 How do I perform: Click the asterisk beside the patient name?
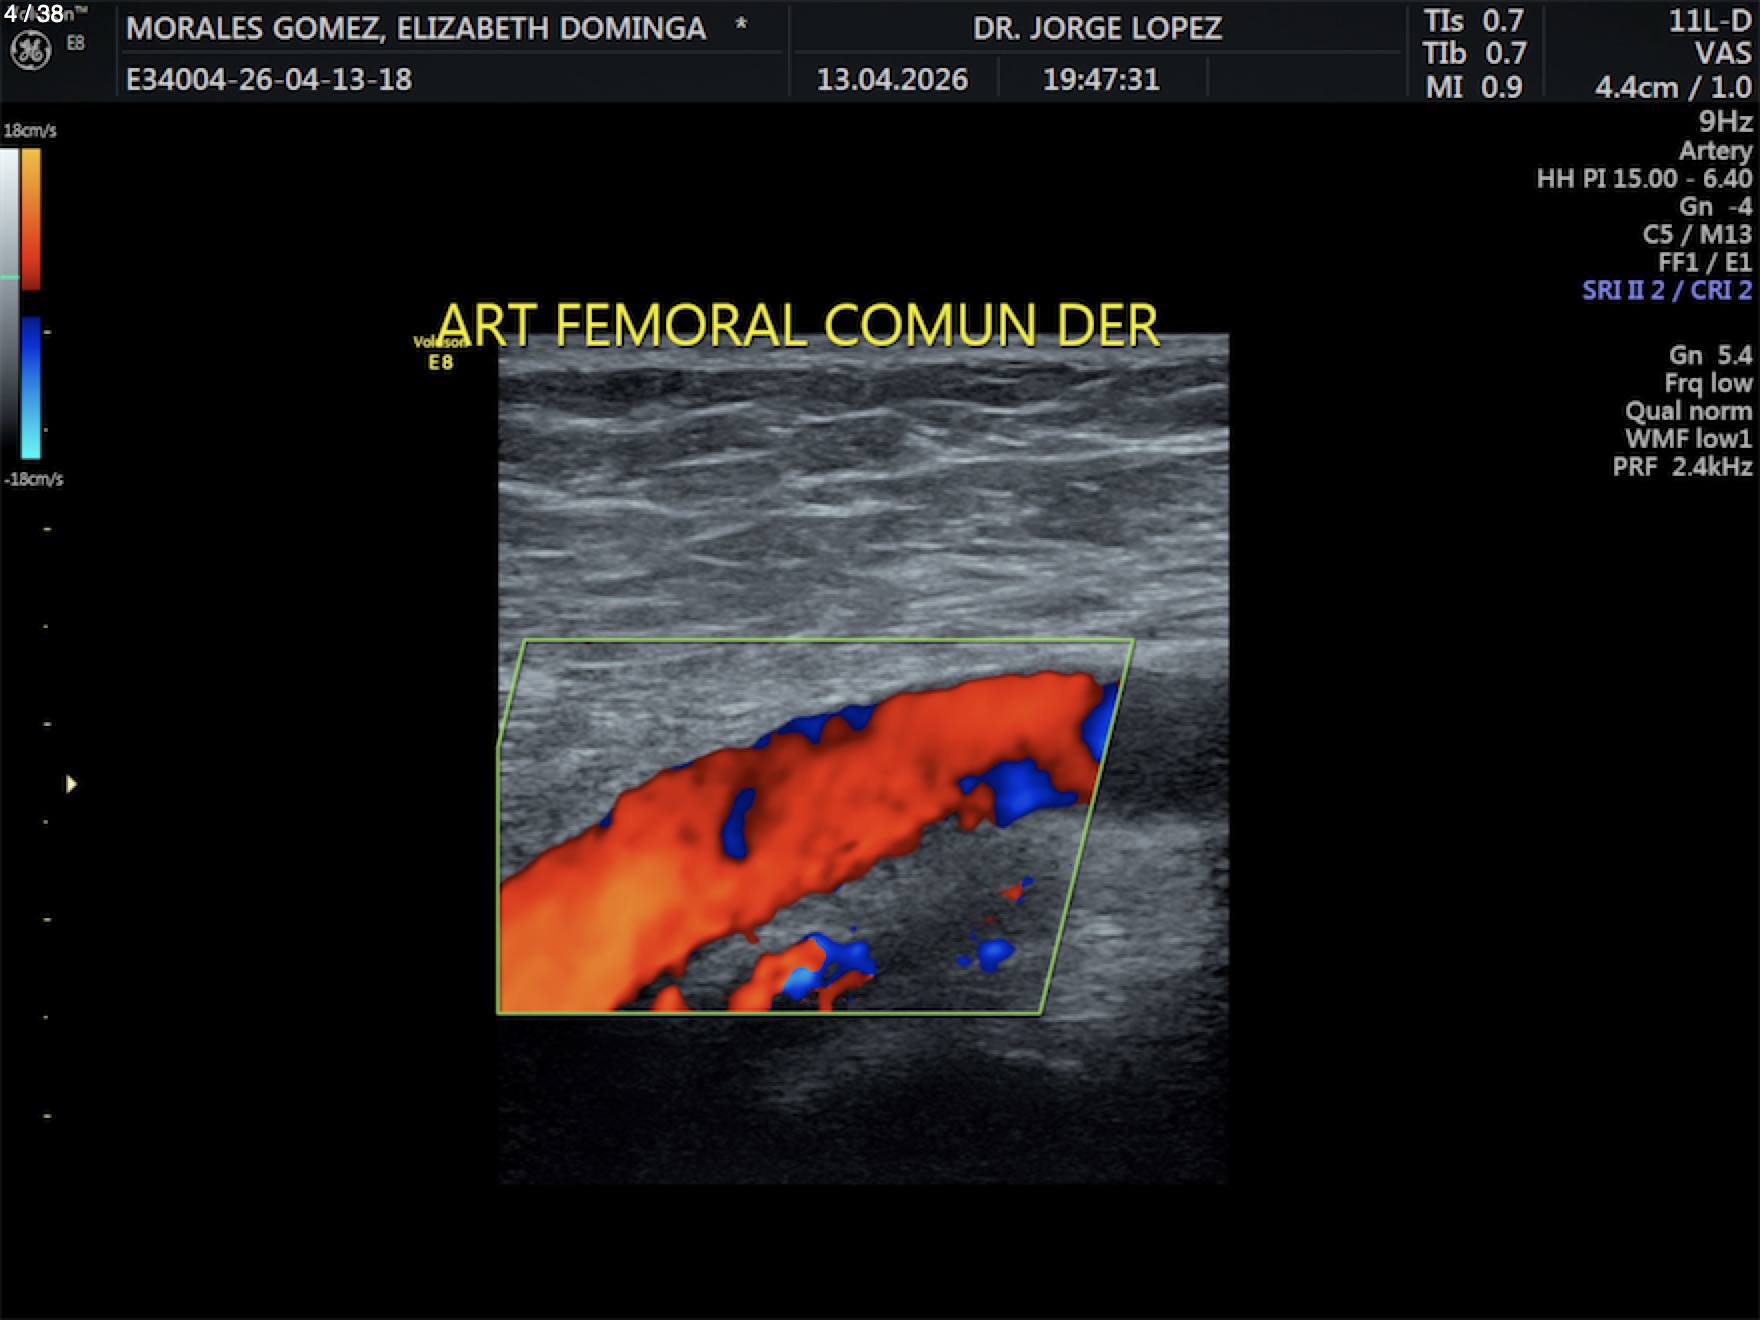click(x=741, y=25)
